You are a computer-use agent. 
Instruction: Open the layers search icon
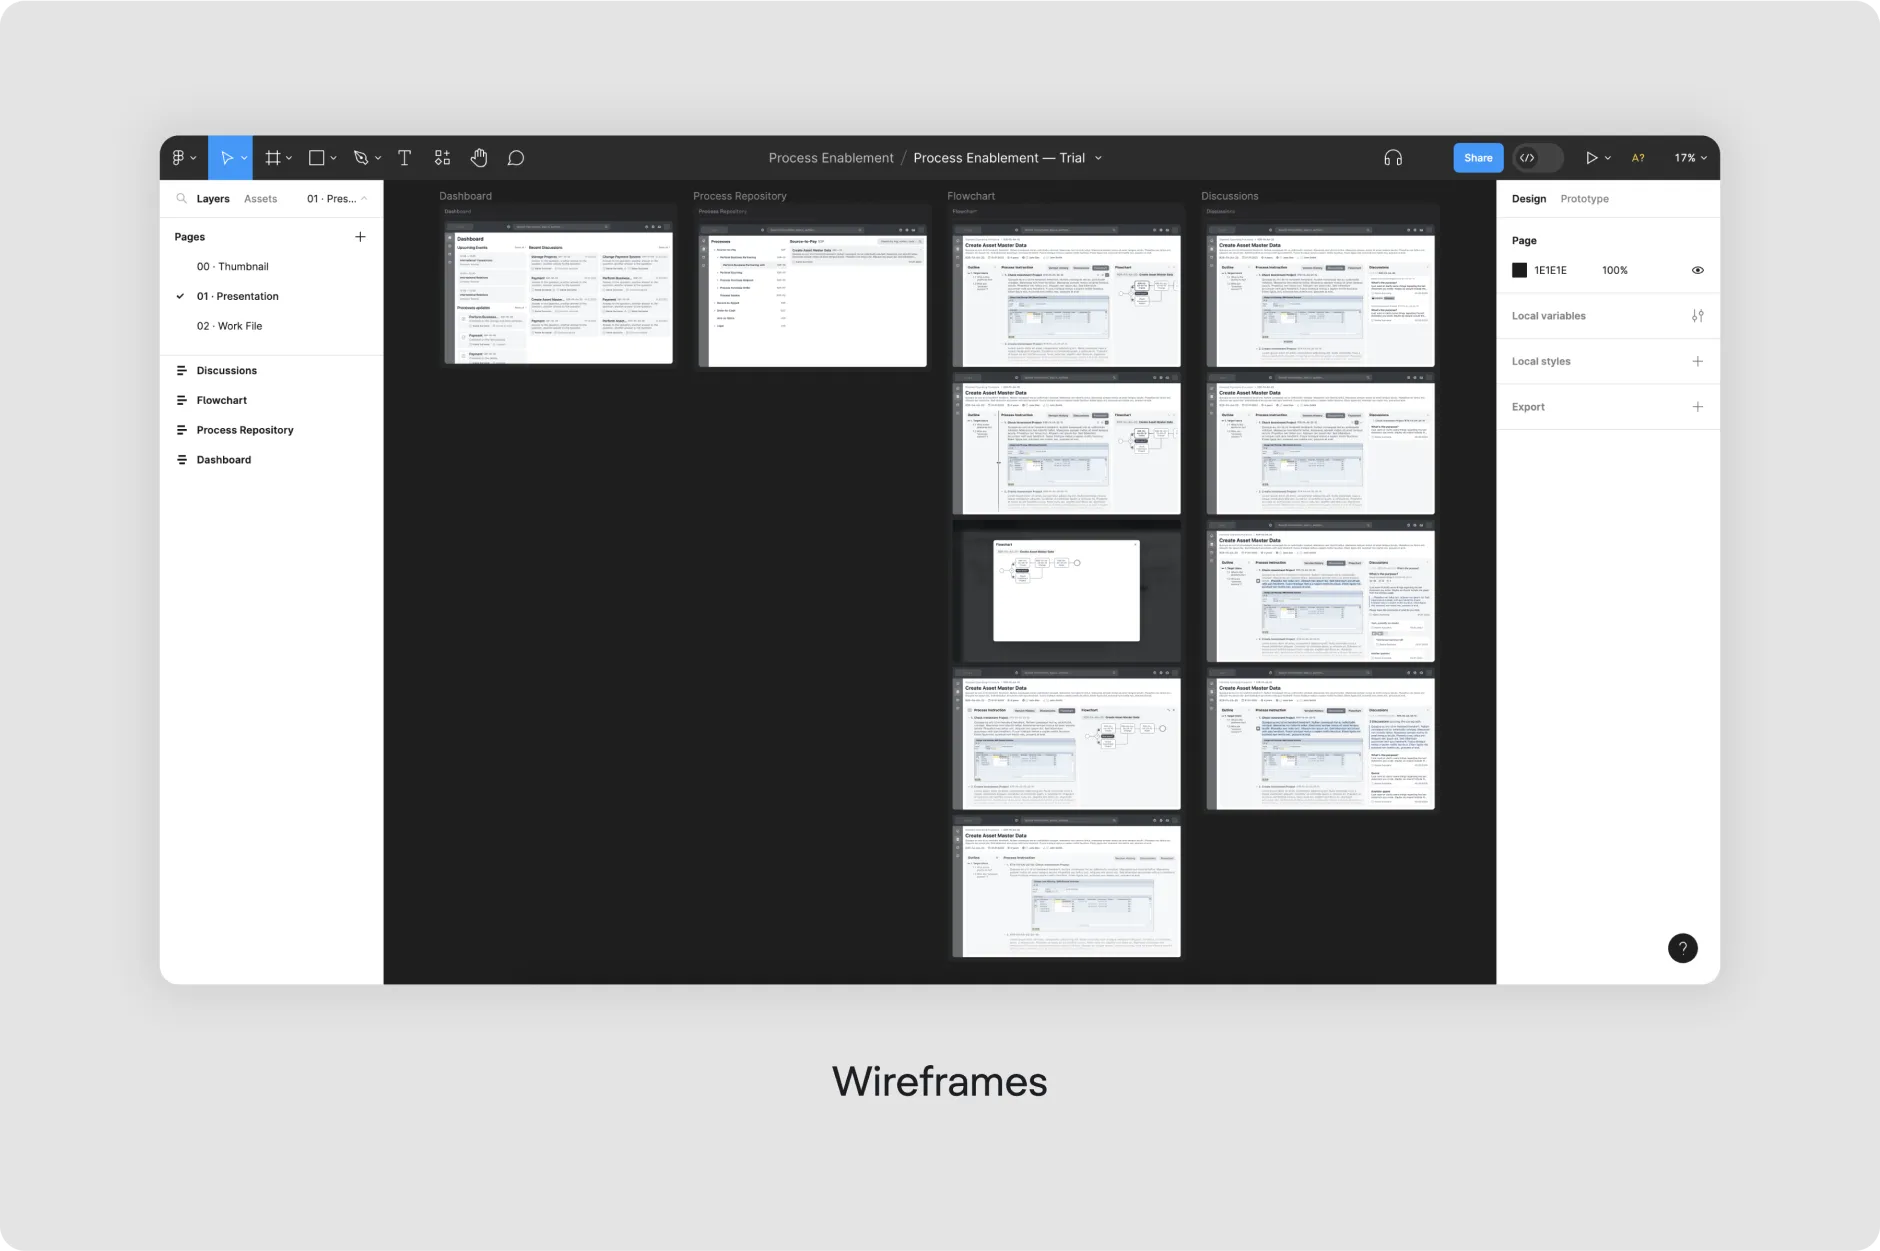182,198
